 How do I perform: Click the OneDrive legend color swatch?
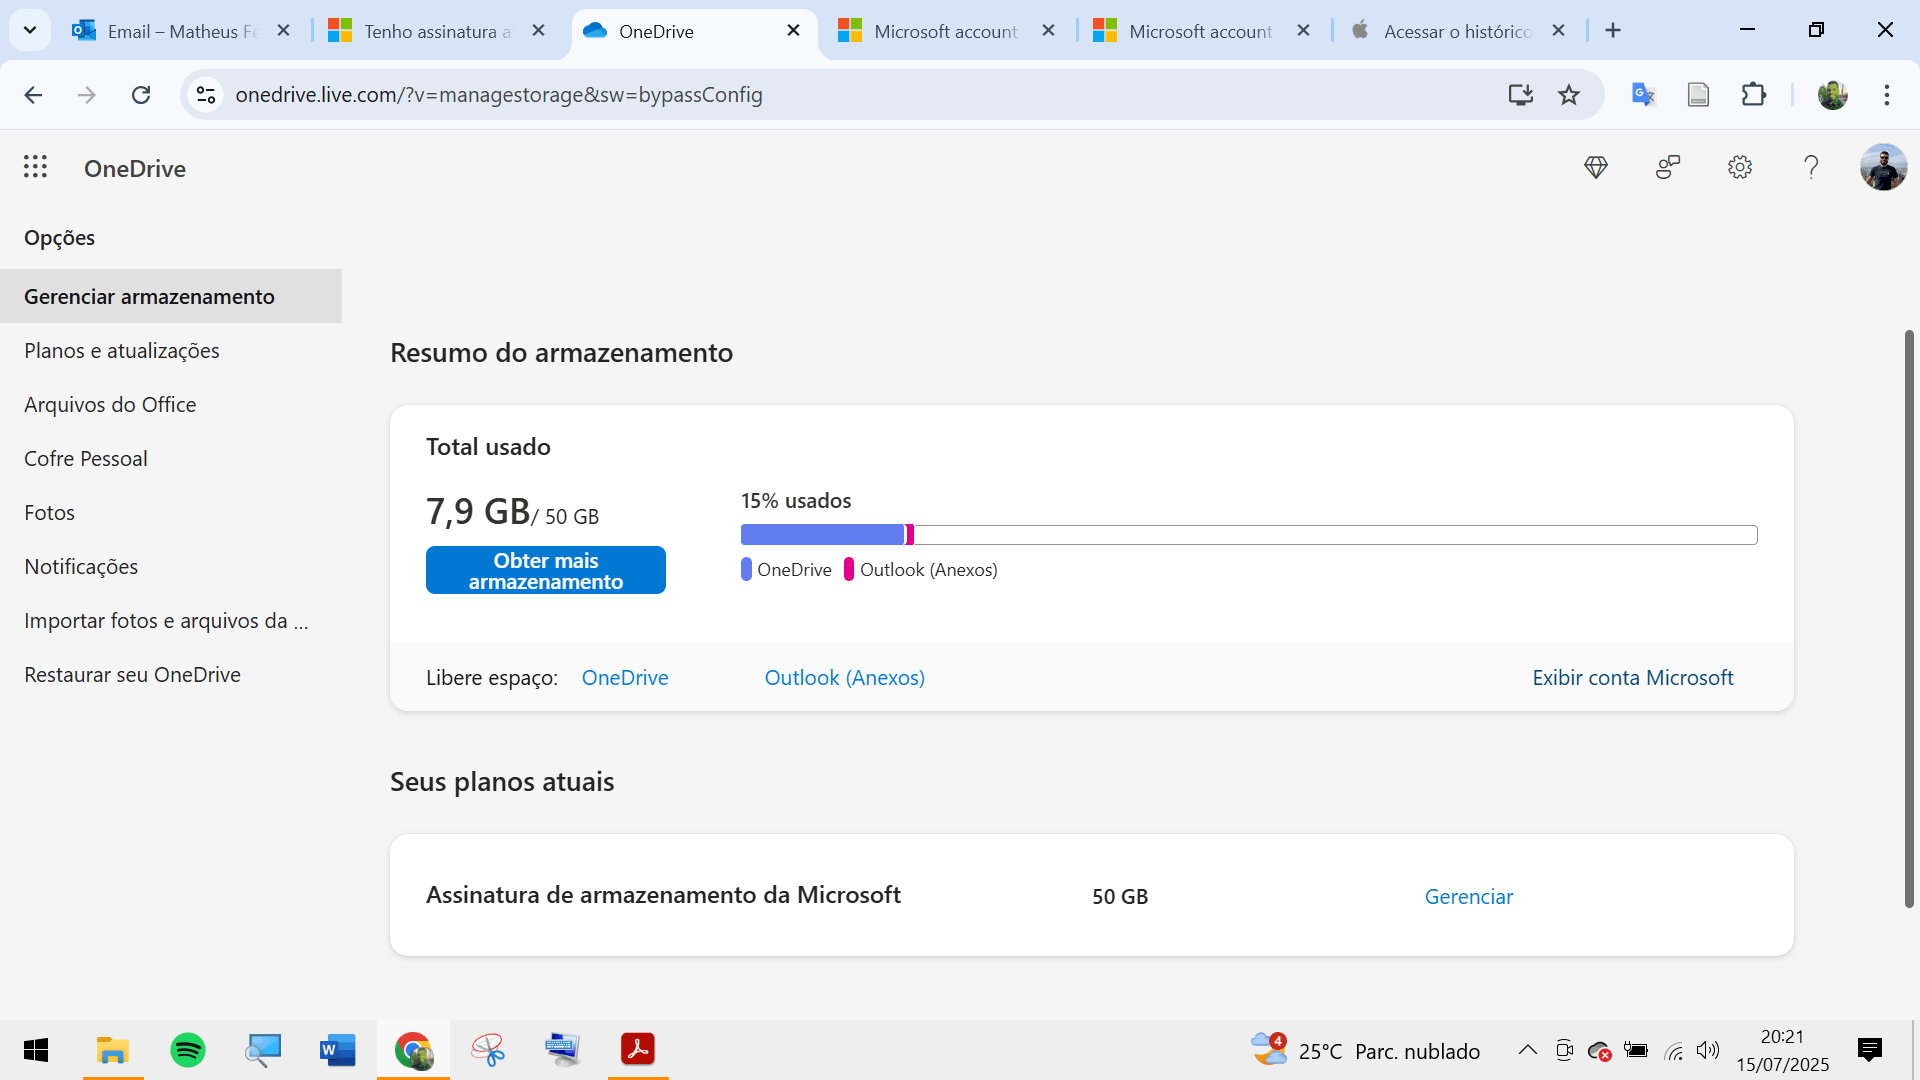(x=746, y=570)
